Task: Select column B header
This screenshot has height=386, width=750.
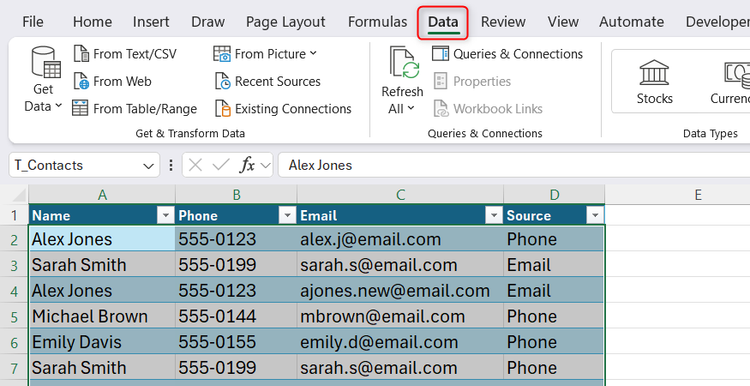Action: click(236, 195)
